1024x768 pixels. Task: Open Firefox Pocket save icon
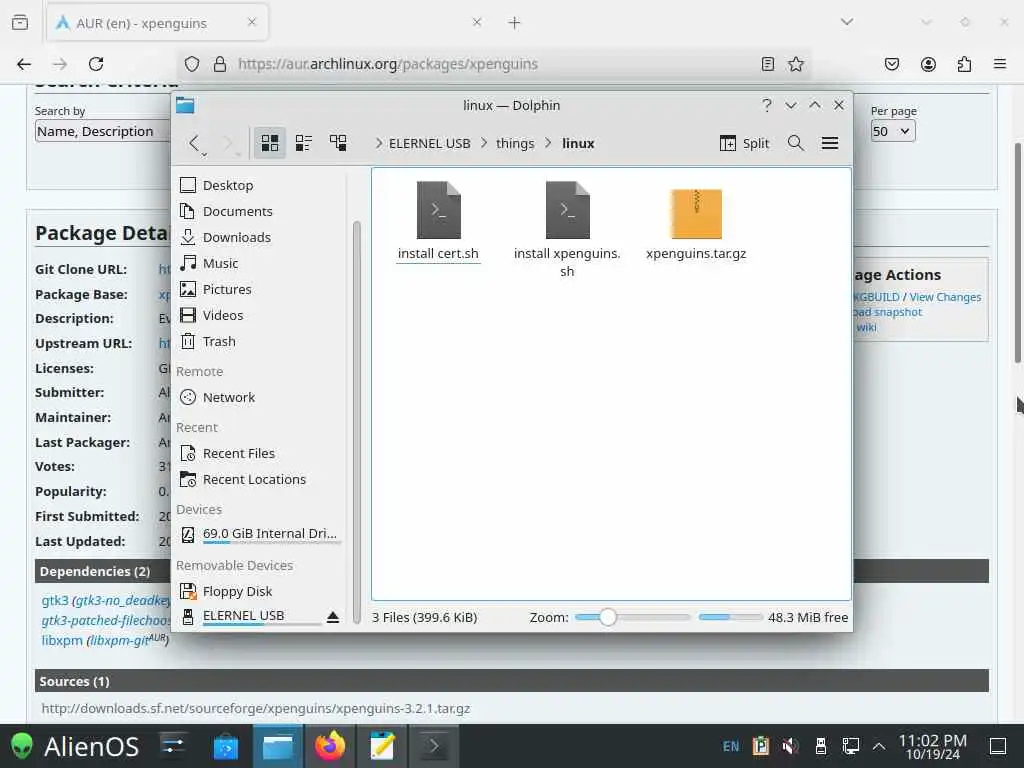tap(892, 64)
